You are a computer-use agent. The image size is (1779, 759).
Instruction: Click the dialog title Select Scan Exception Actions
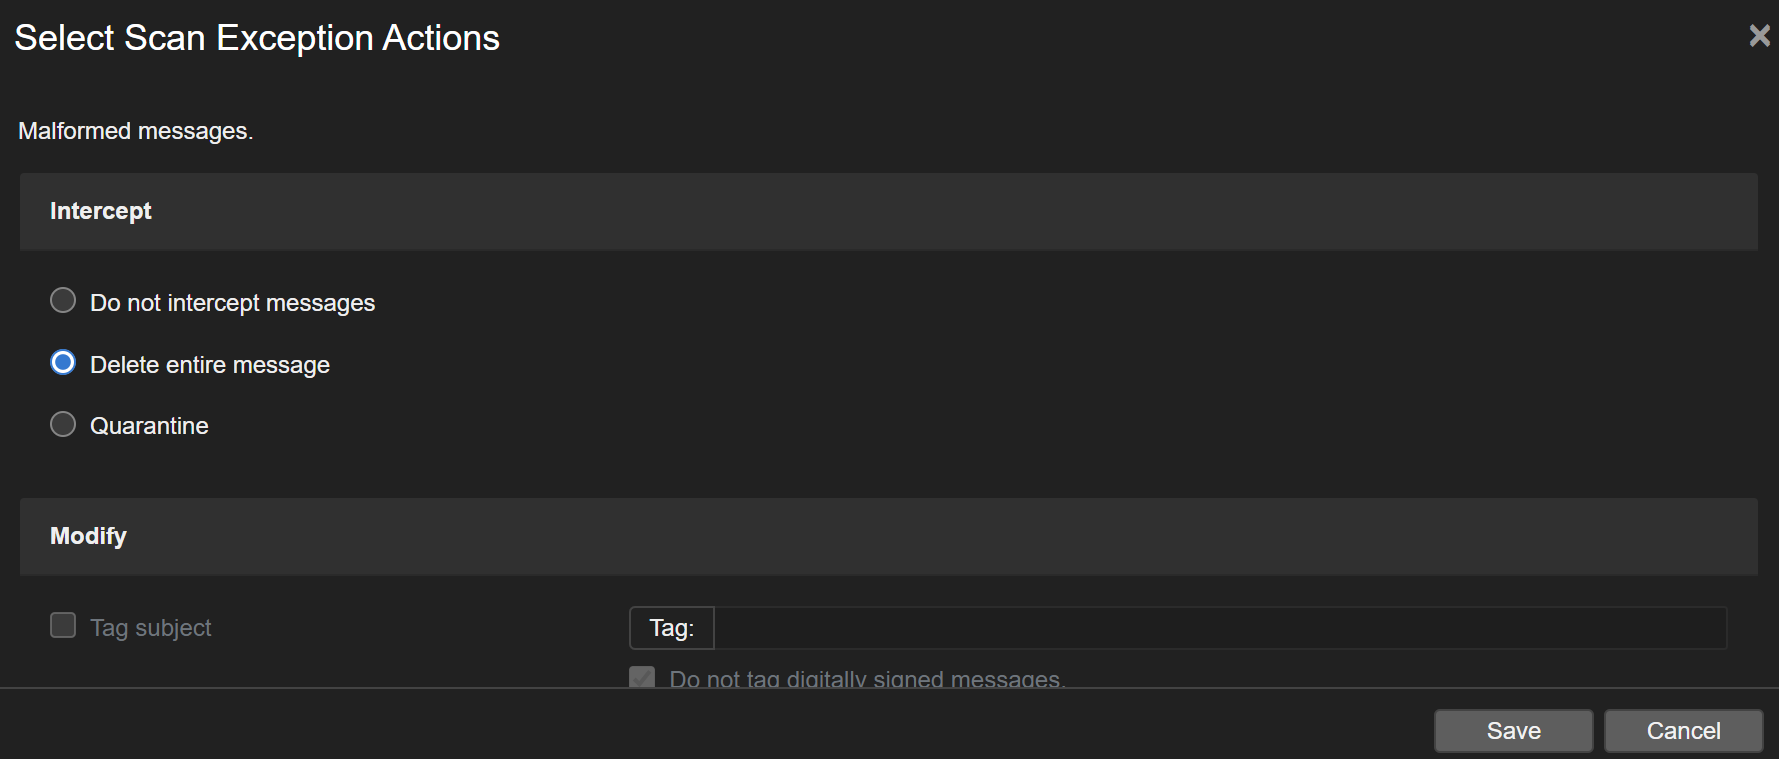point(257,38)
